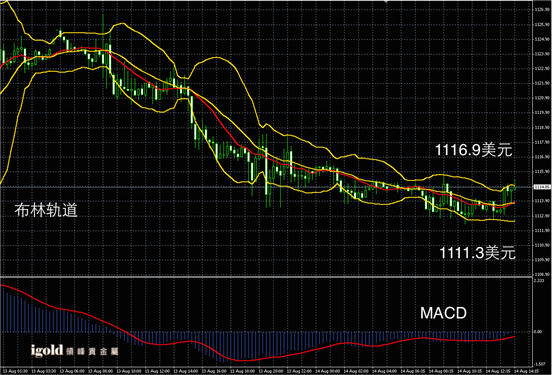Click the 1111.3美元 support label
The width and height of the screenshot is (552, 375).
click(477, 253)
